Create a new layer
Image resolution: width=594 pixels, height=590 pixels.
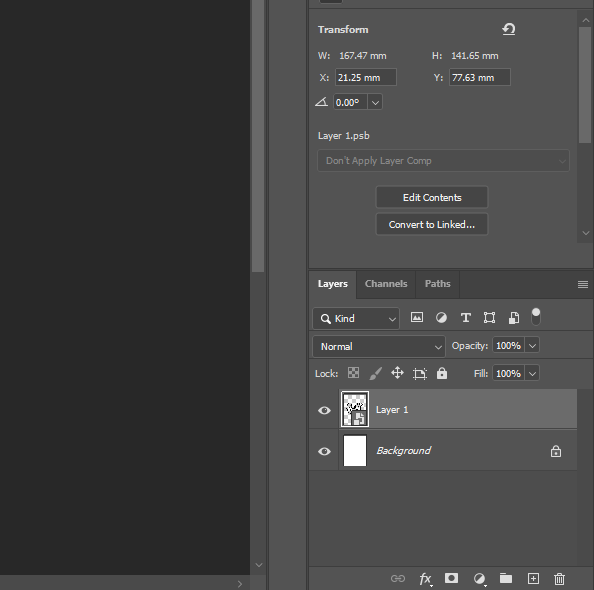pyautogui.click(x=533, y=578)
